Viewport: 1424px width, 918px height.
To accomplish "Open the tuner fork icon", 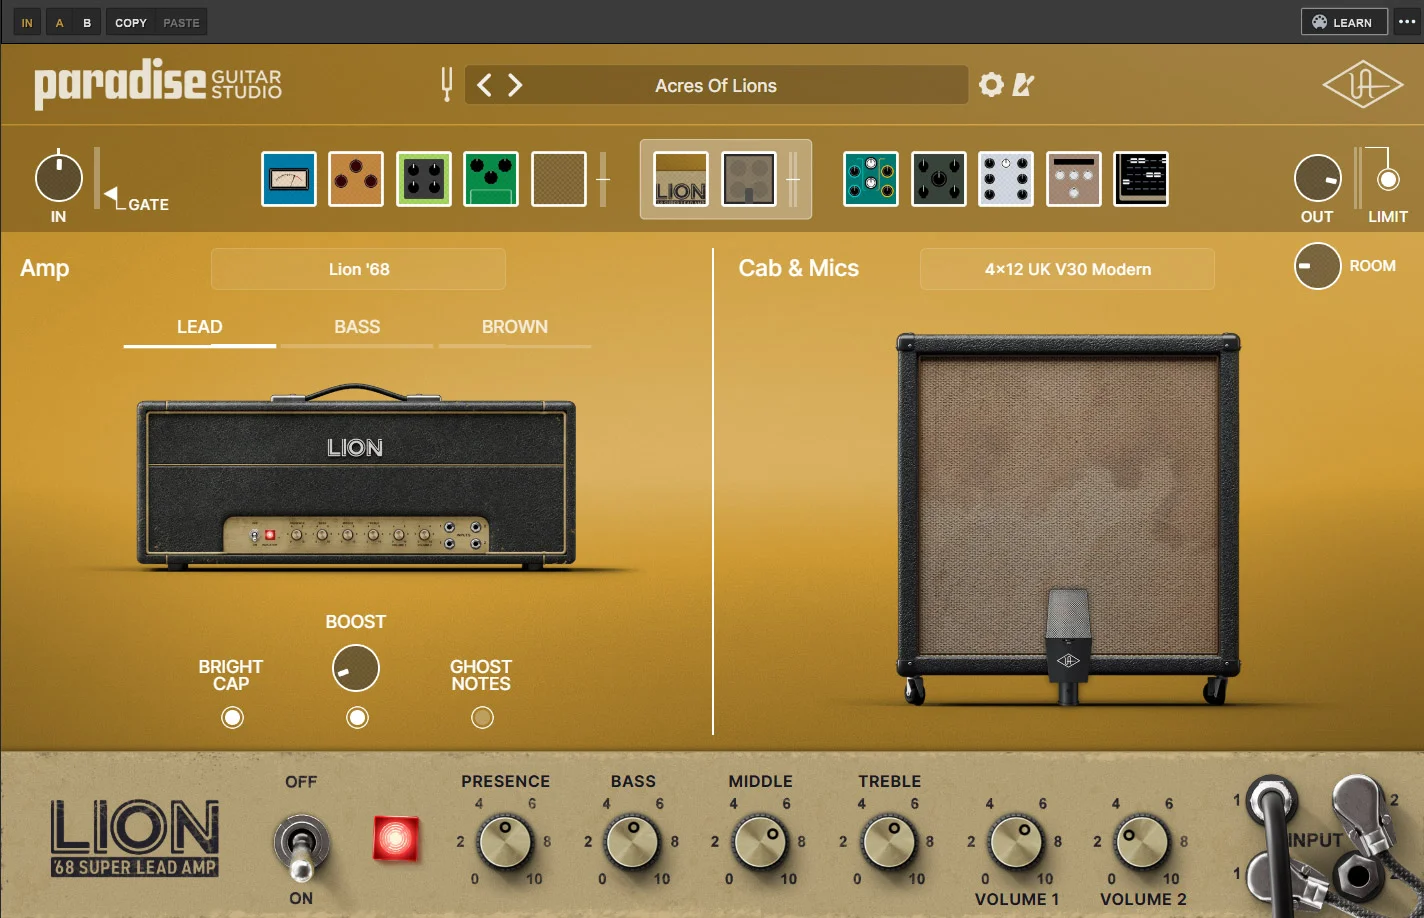I will coord(446,85).
